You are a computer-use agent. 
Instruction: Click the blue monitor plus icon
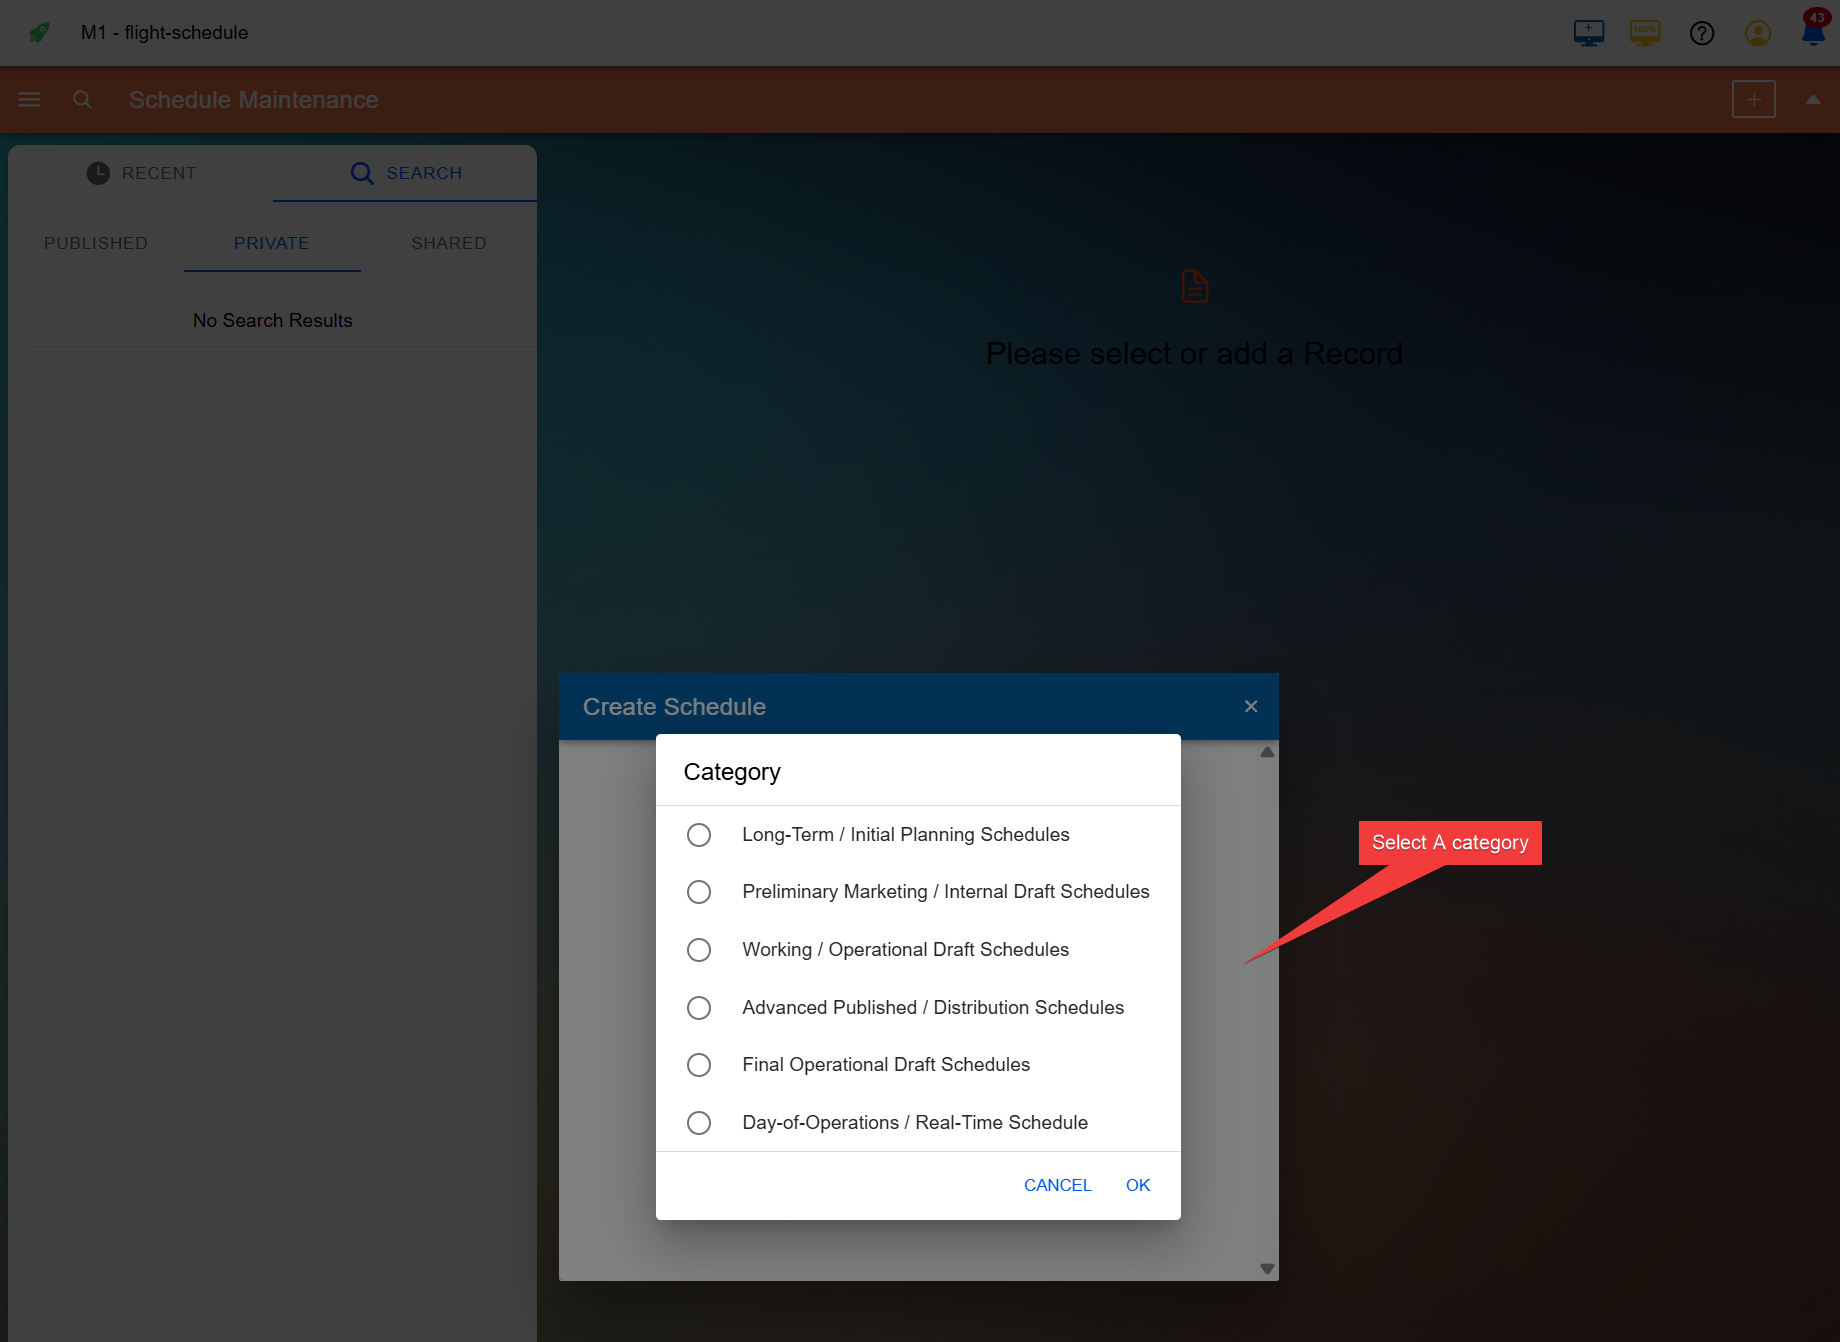[1589, 33]
